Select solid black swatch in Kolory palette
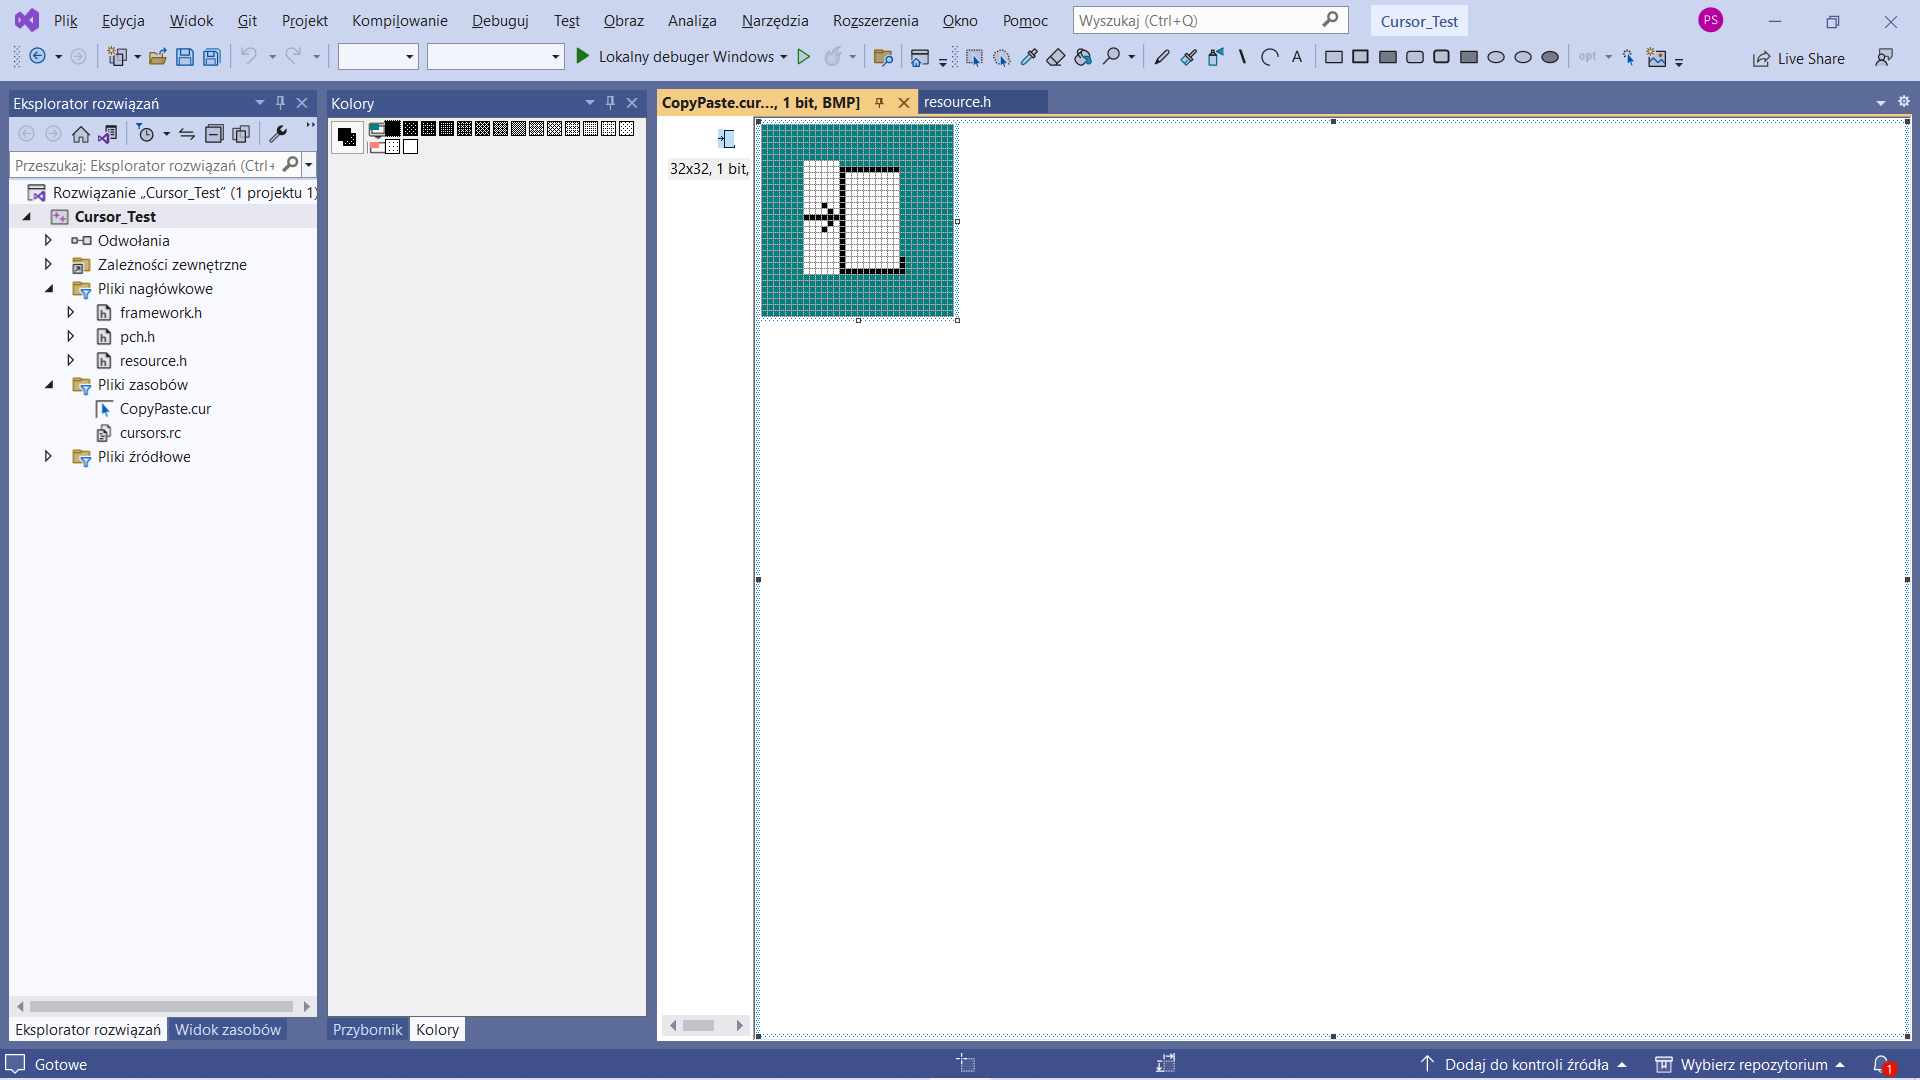 pyautogui.click(x=393, y=128)
